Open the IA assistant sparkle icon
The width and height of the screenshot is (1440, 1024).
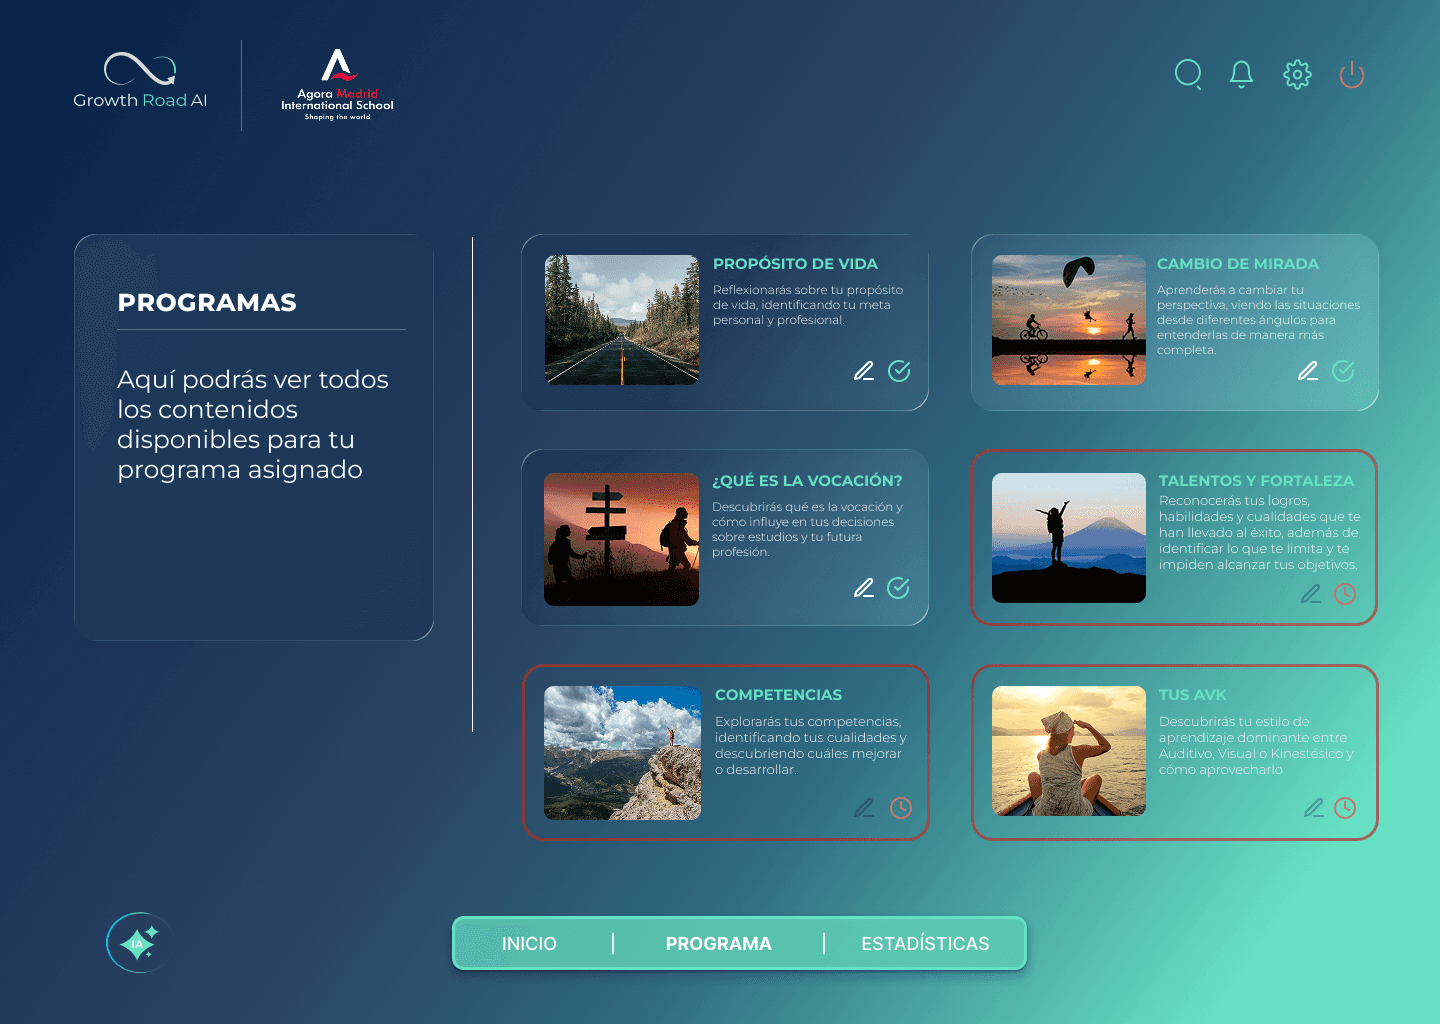tap(138, 942)
